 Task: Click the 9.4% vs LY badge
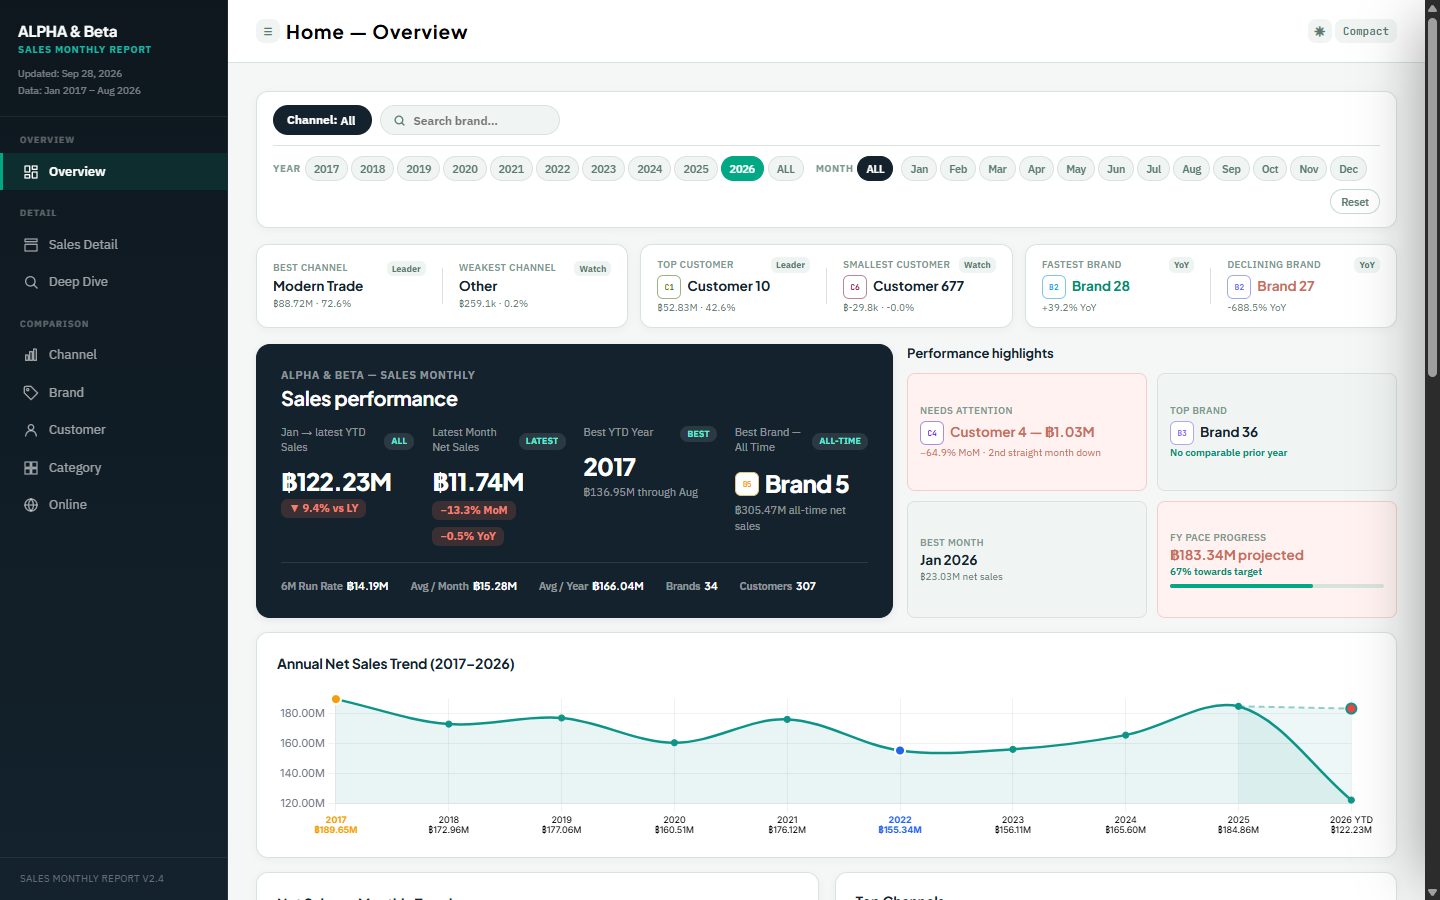pos(324,508)
